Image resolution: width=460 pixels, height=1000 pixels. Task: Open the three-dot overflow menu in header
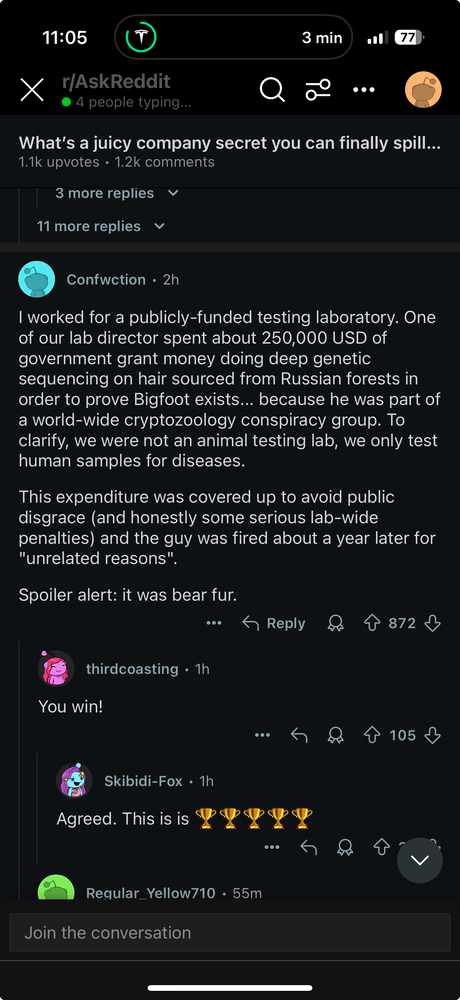[x=364, y=90]
